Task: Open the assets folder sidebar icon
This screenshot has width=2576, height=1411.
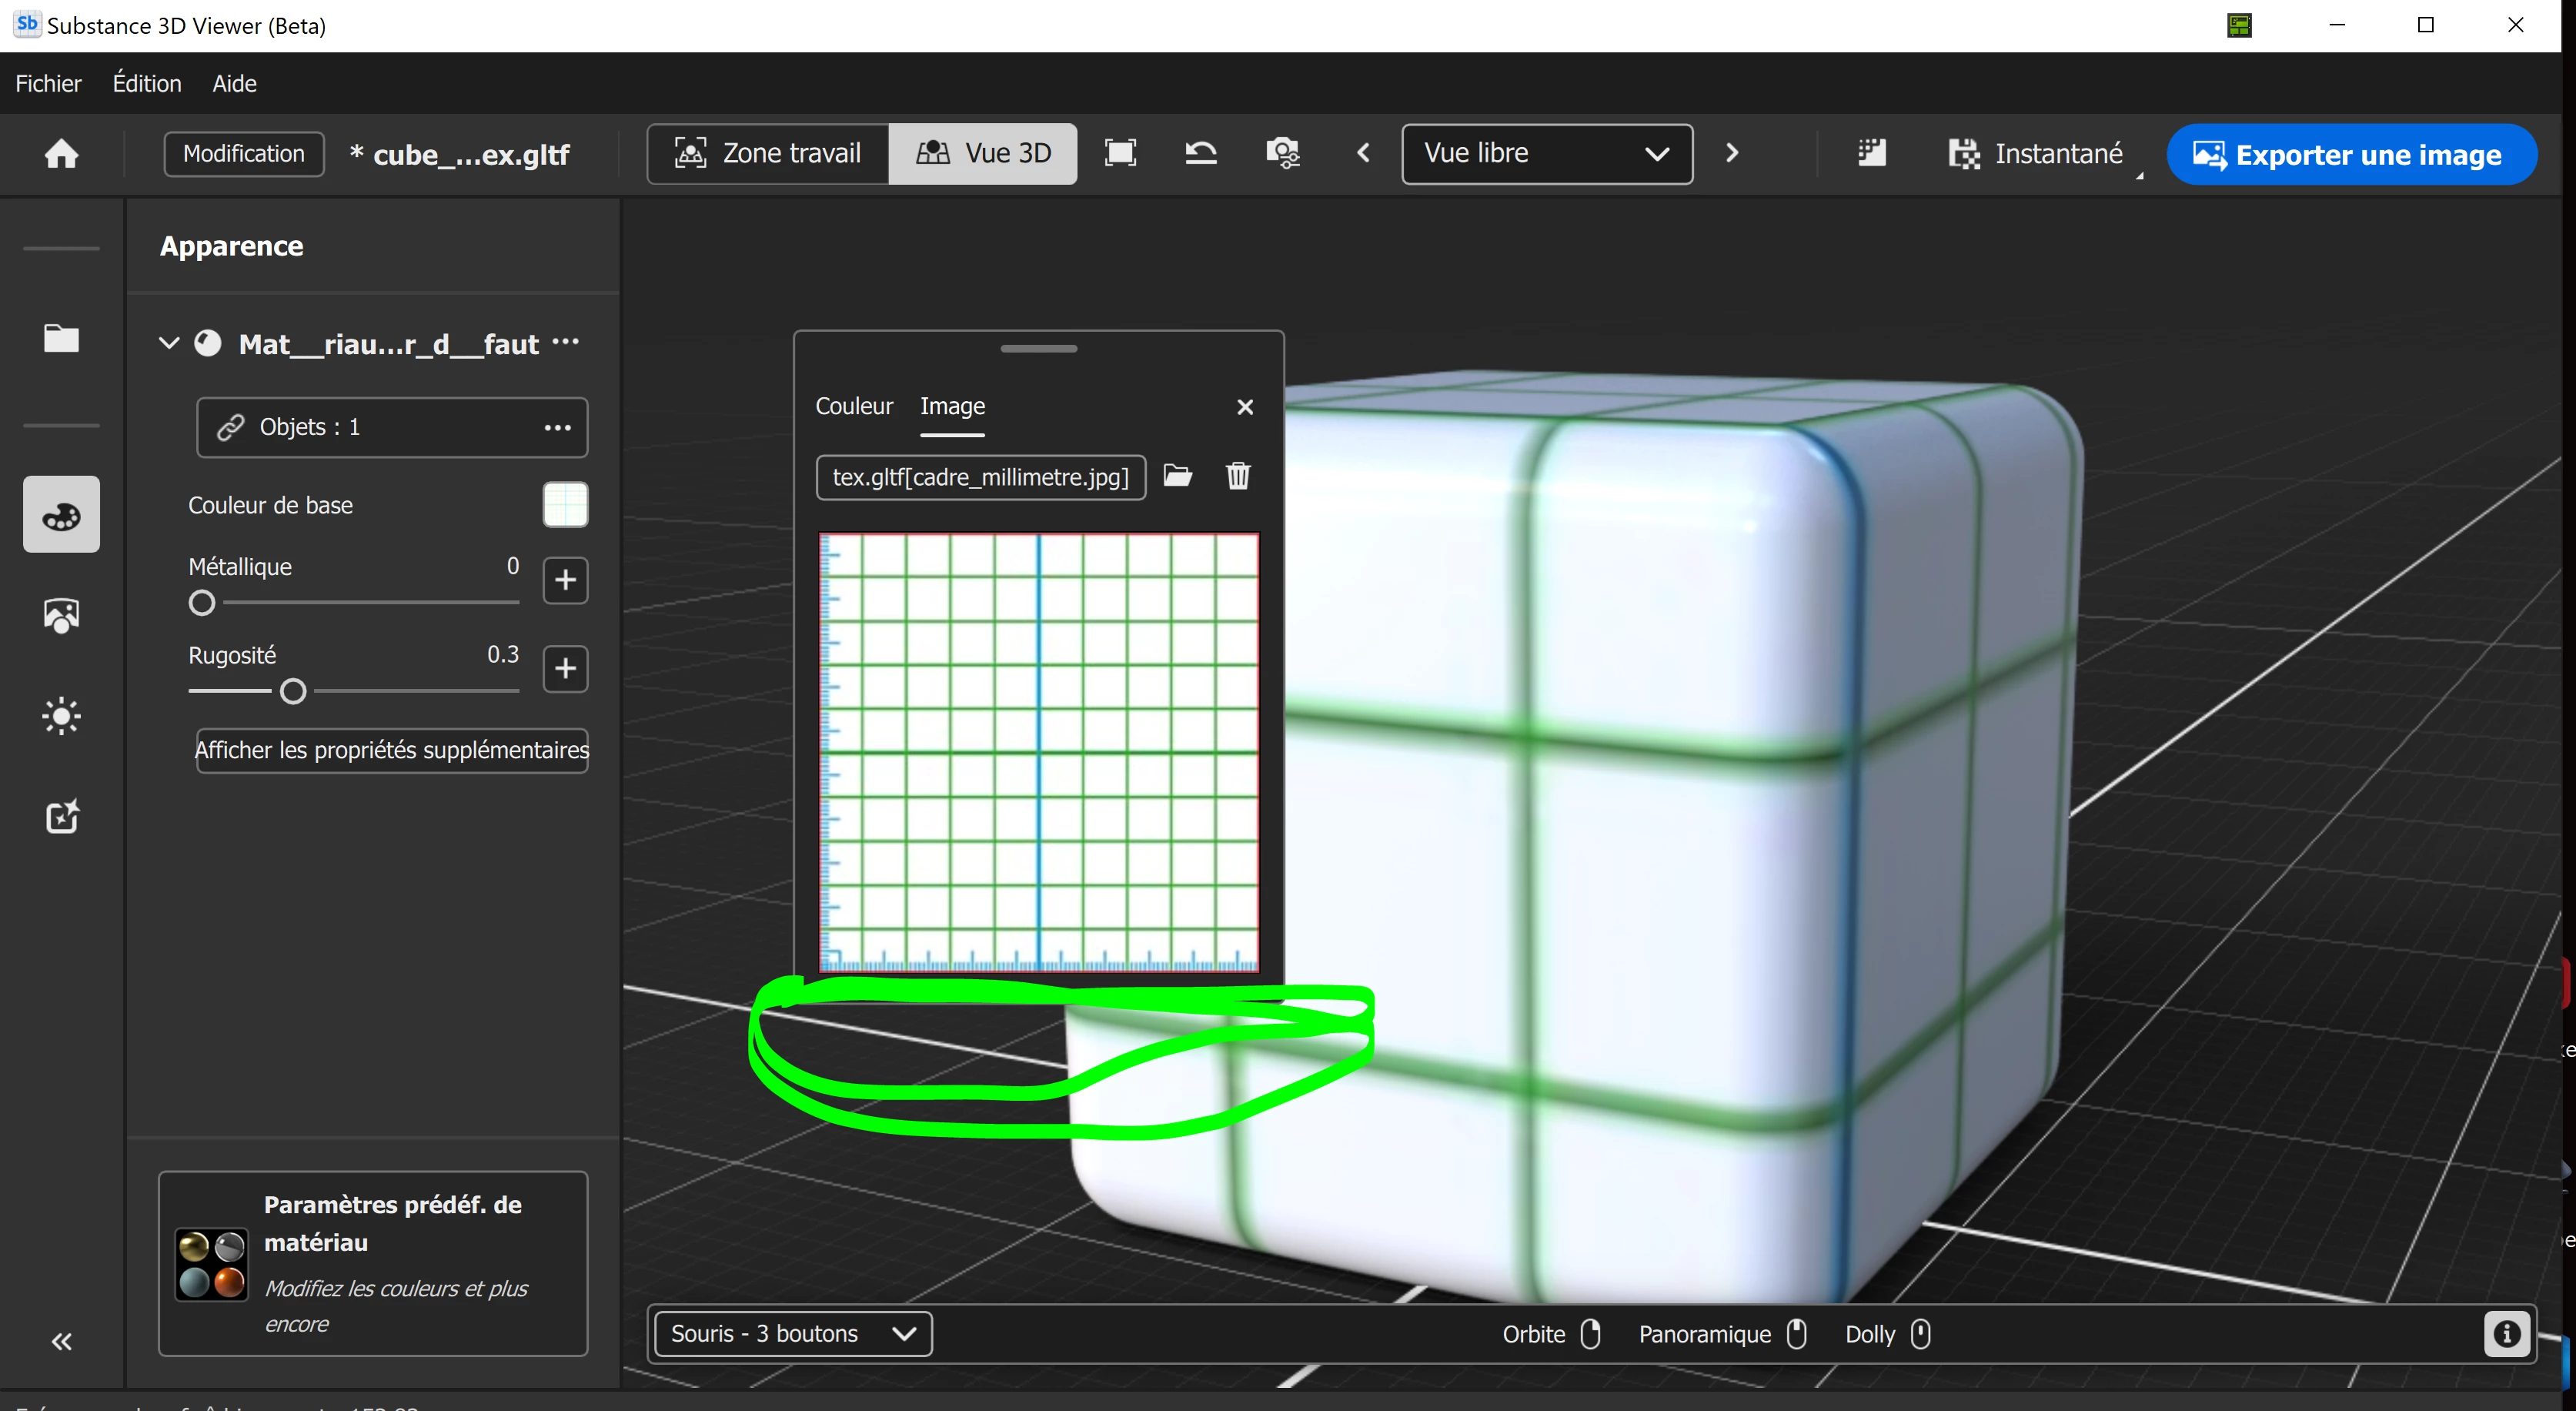Action: [61, 338]
